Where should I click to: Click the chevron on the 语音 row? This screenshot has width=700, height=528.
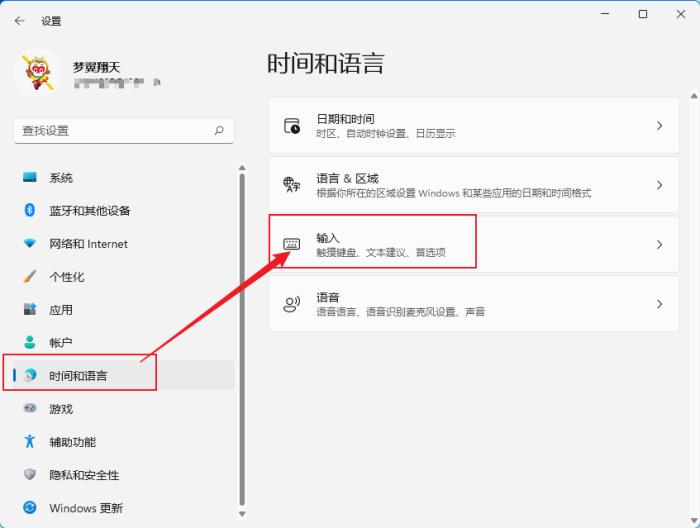(x=659, y=304)
